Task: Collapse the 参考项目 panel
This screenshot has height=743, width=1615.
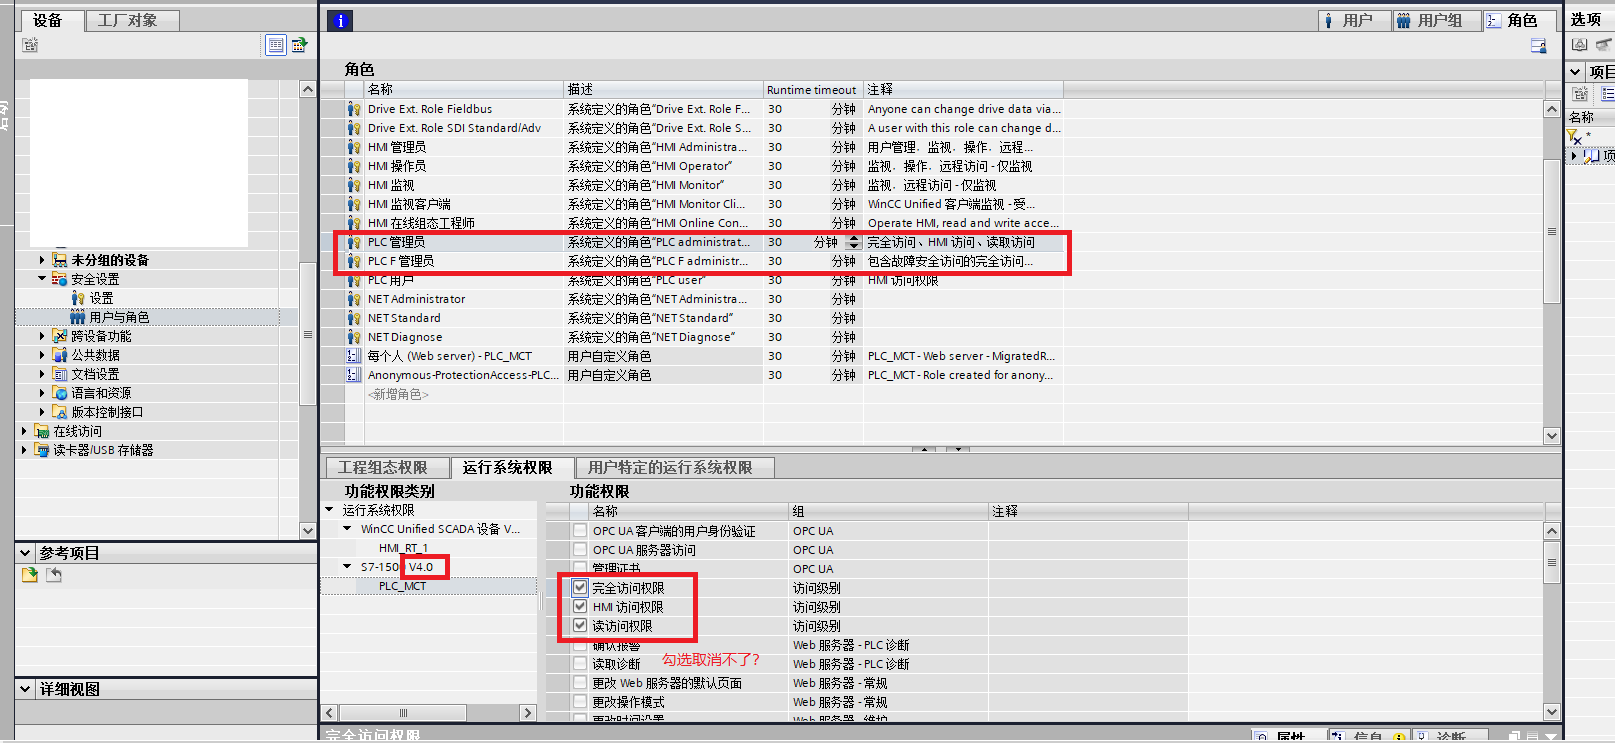Action: pos(25,553)
